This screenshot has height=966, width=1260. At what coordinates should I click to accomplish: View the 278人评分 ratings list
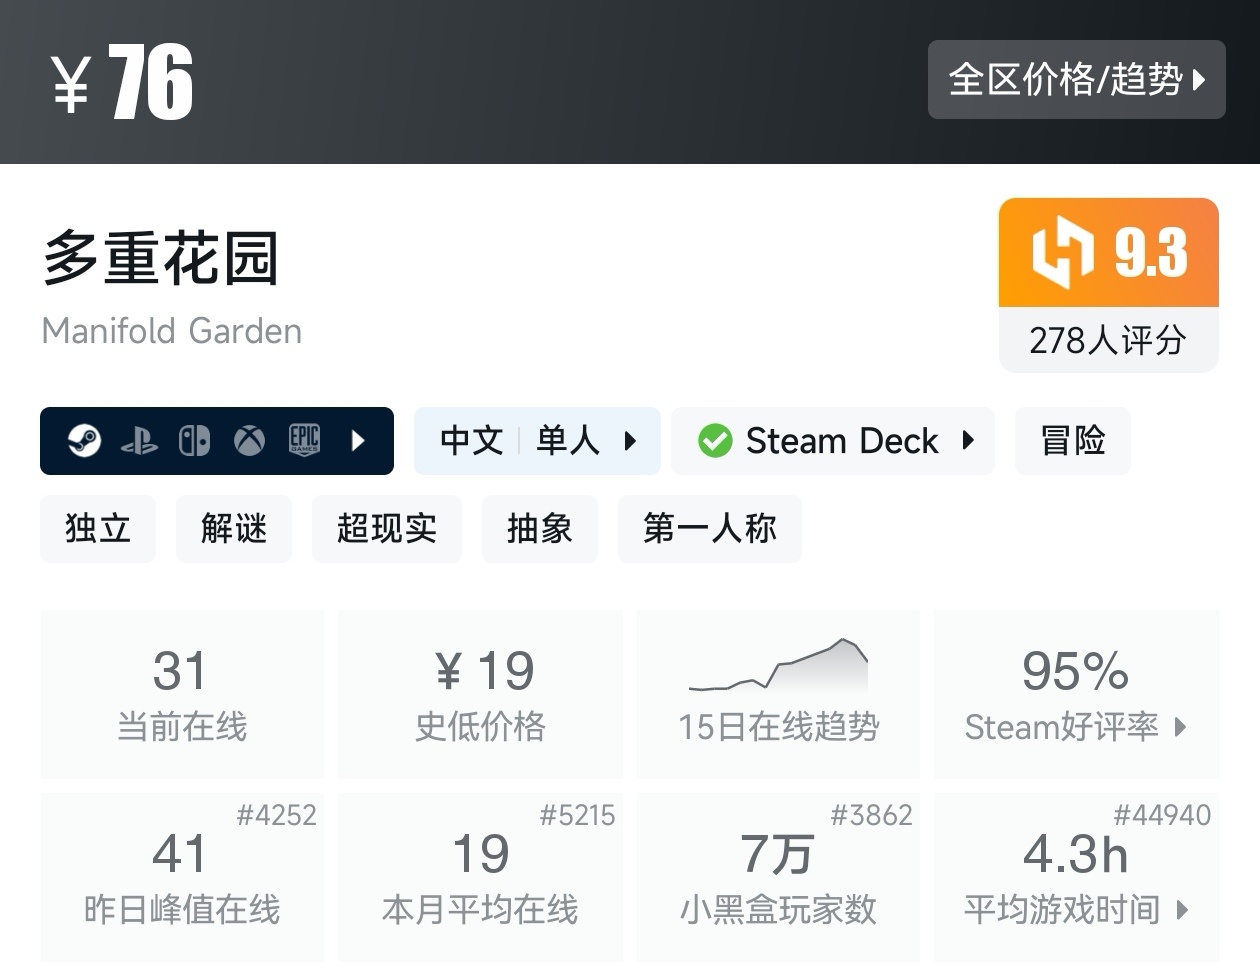[x=1108, y=342]
